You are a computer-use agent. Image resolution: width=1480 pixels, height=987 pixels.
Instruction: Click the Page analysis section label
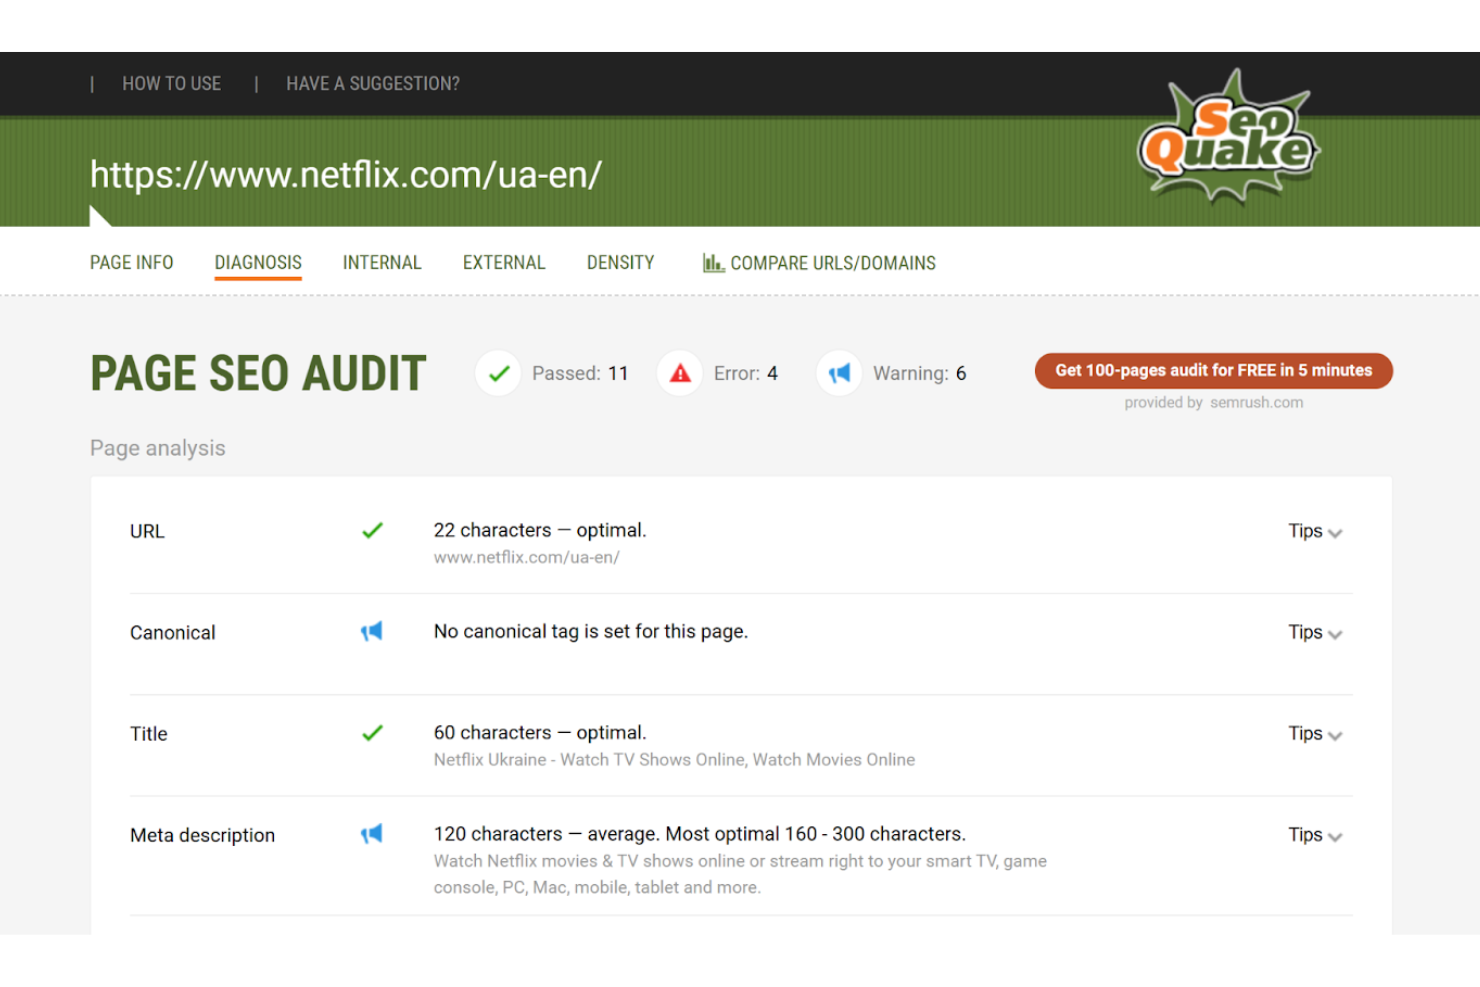click(158, 448)
